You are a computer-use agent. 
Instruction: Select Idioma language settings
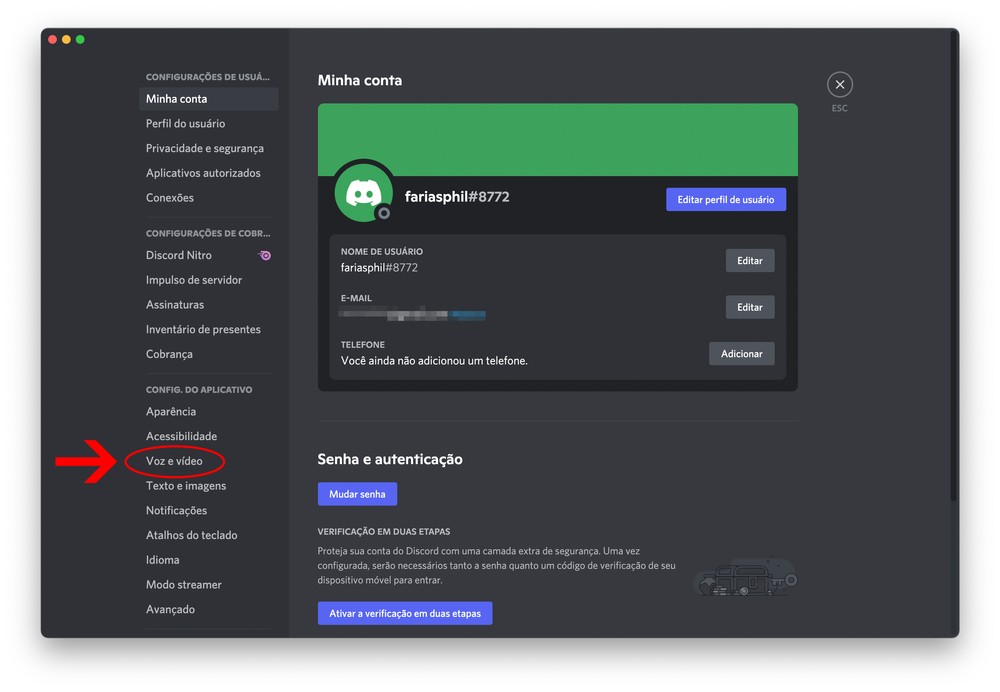click(162, 560)
